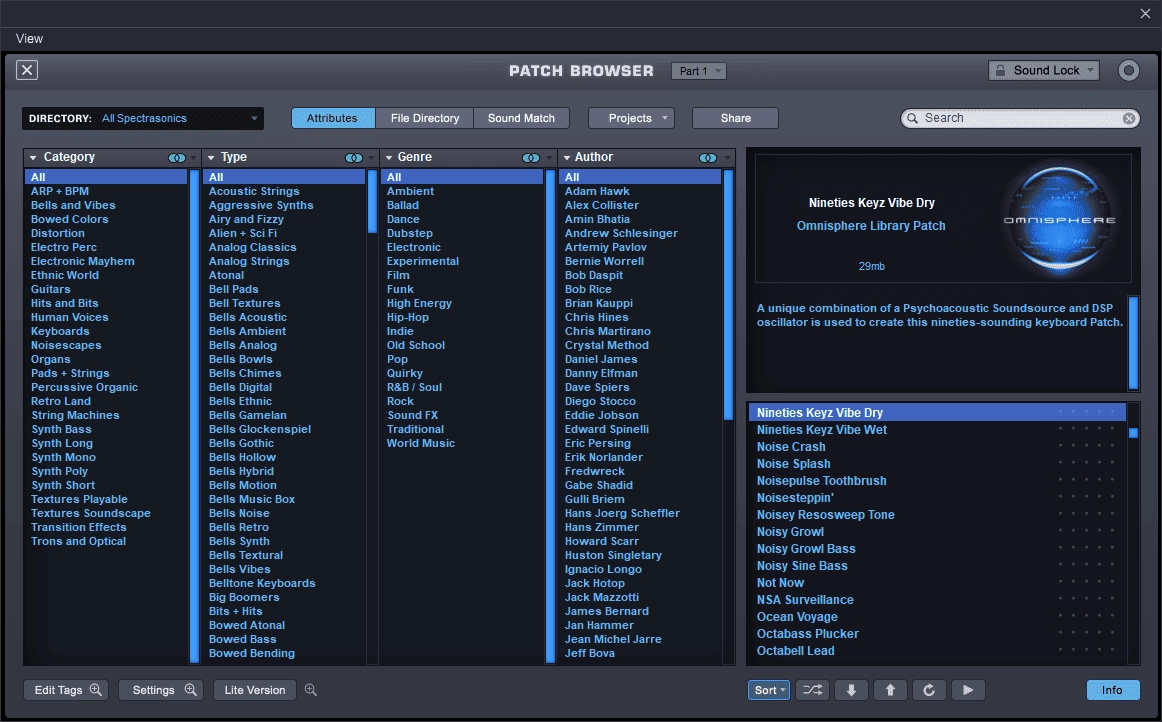Toggle the Info button

1112,690
